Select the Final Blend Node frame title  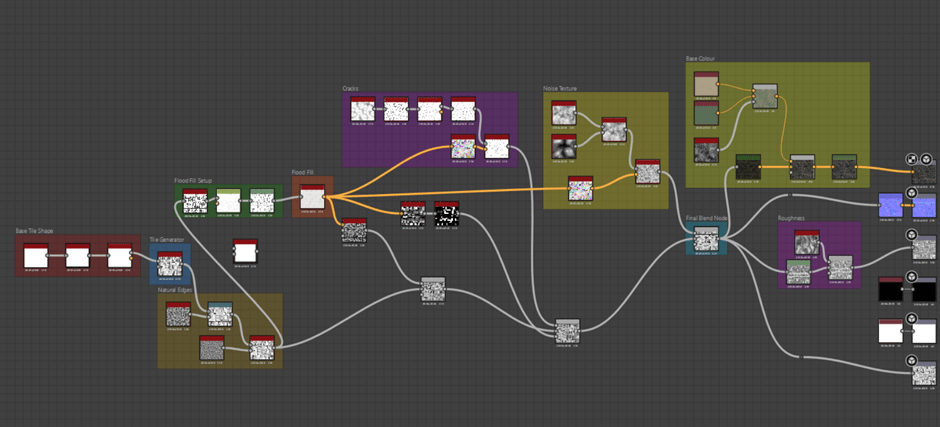(x=706, y=218)
